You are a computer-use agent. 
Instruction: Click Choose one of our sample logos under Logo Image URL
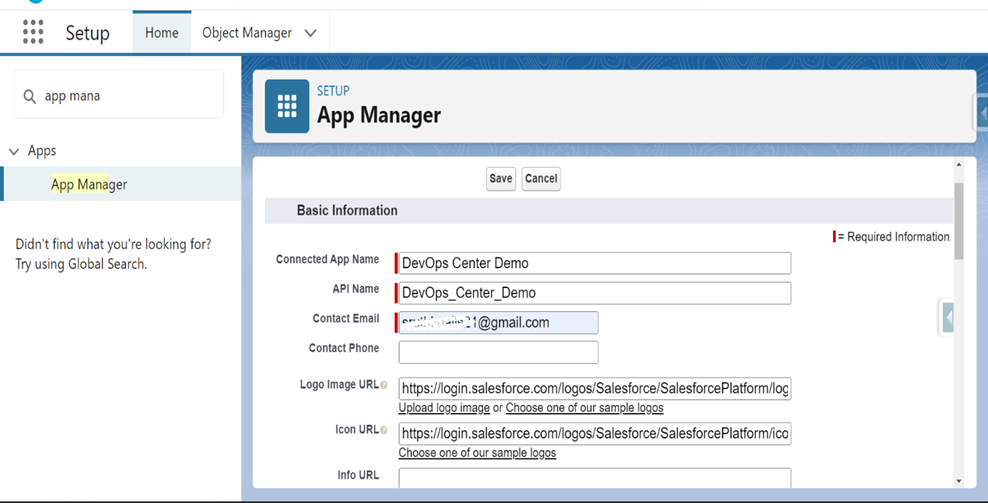[584, 408]
